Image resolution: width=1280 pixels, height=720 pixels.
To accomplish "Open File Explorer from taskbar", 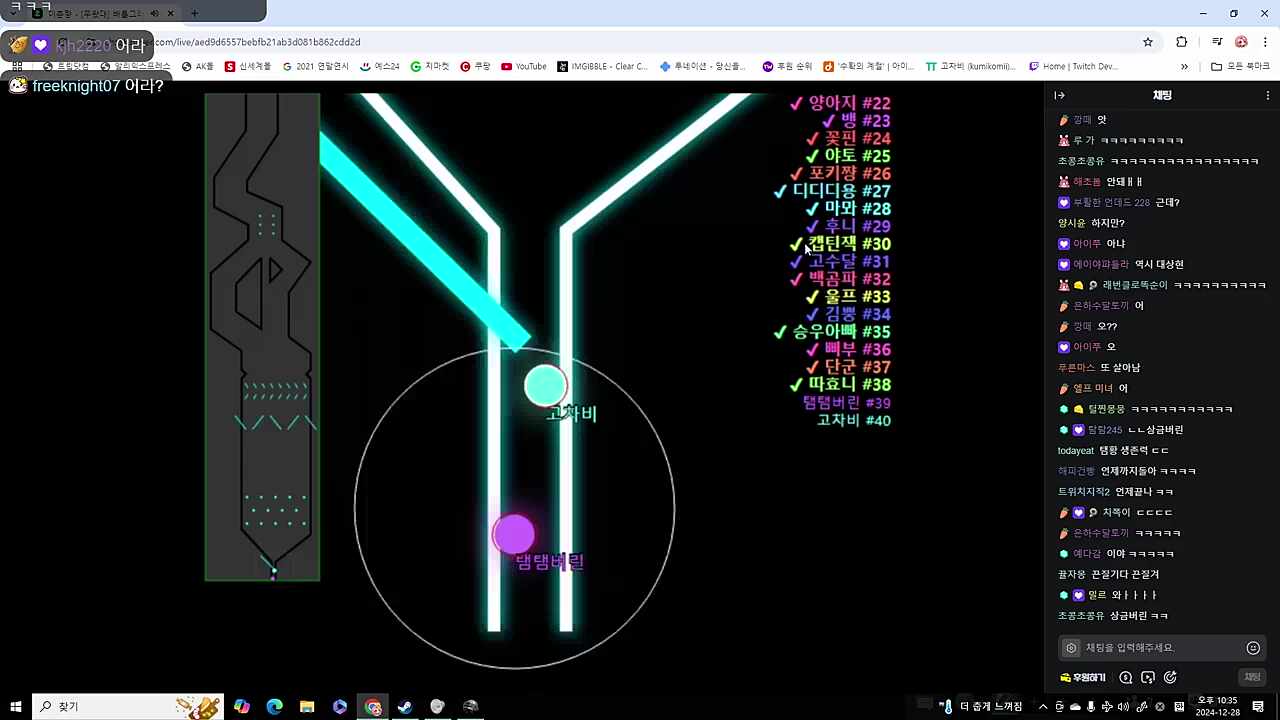I will click(307, 706).
